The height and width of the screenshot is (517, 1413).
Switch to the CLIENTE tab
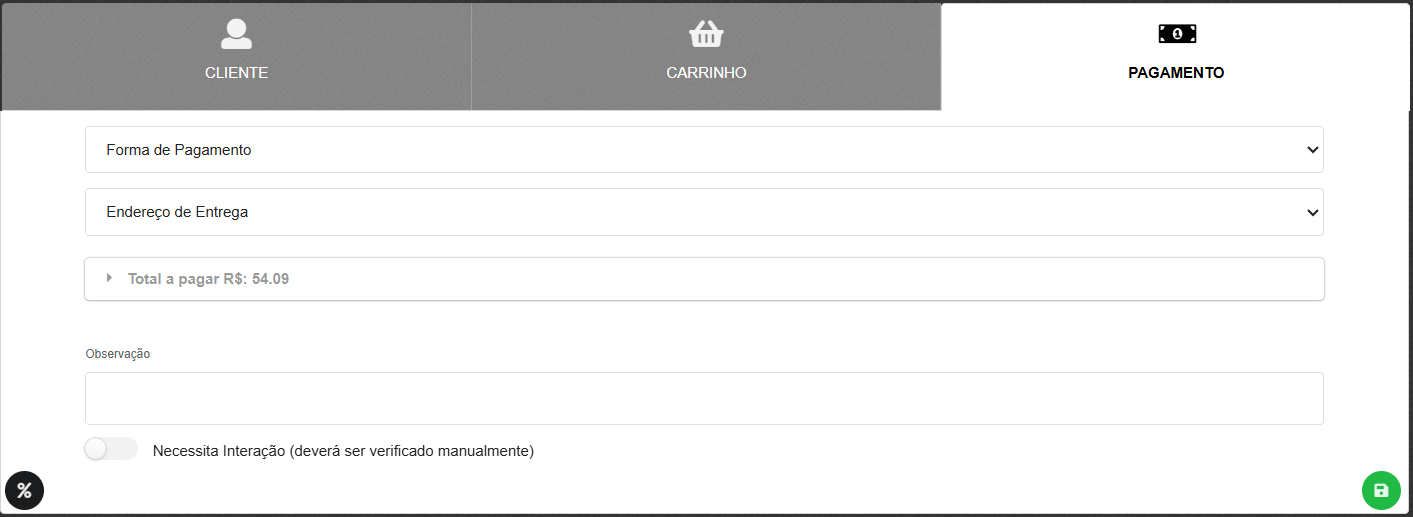point(236,73)
